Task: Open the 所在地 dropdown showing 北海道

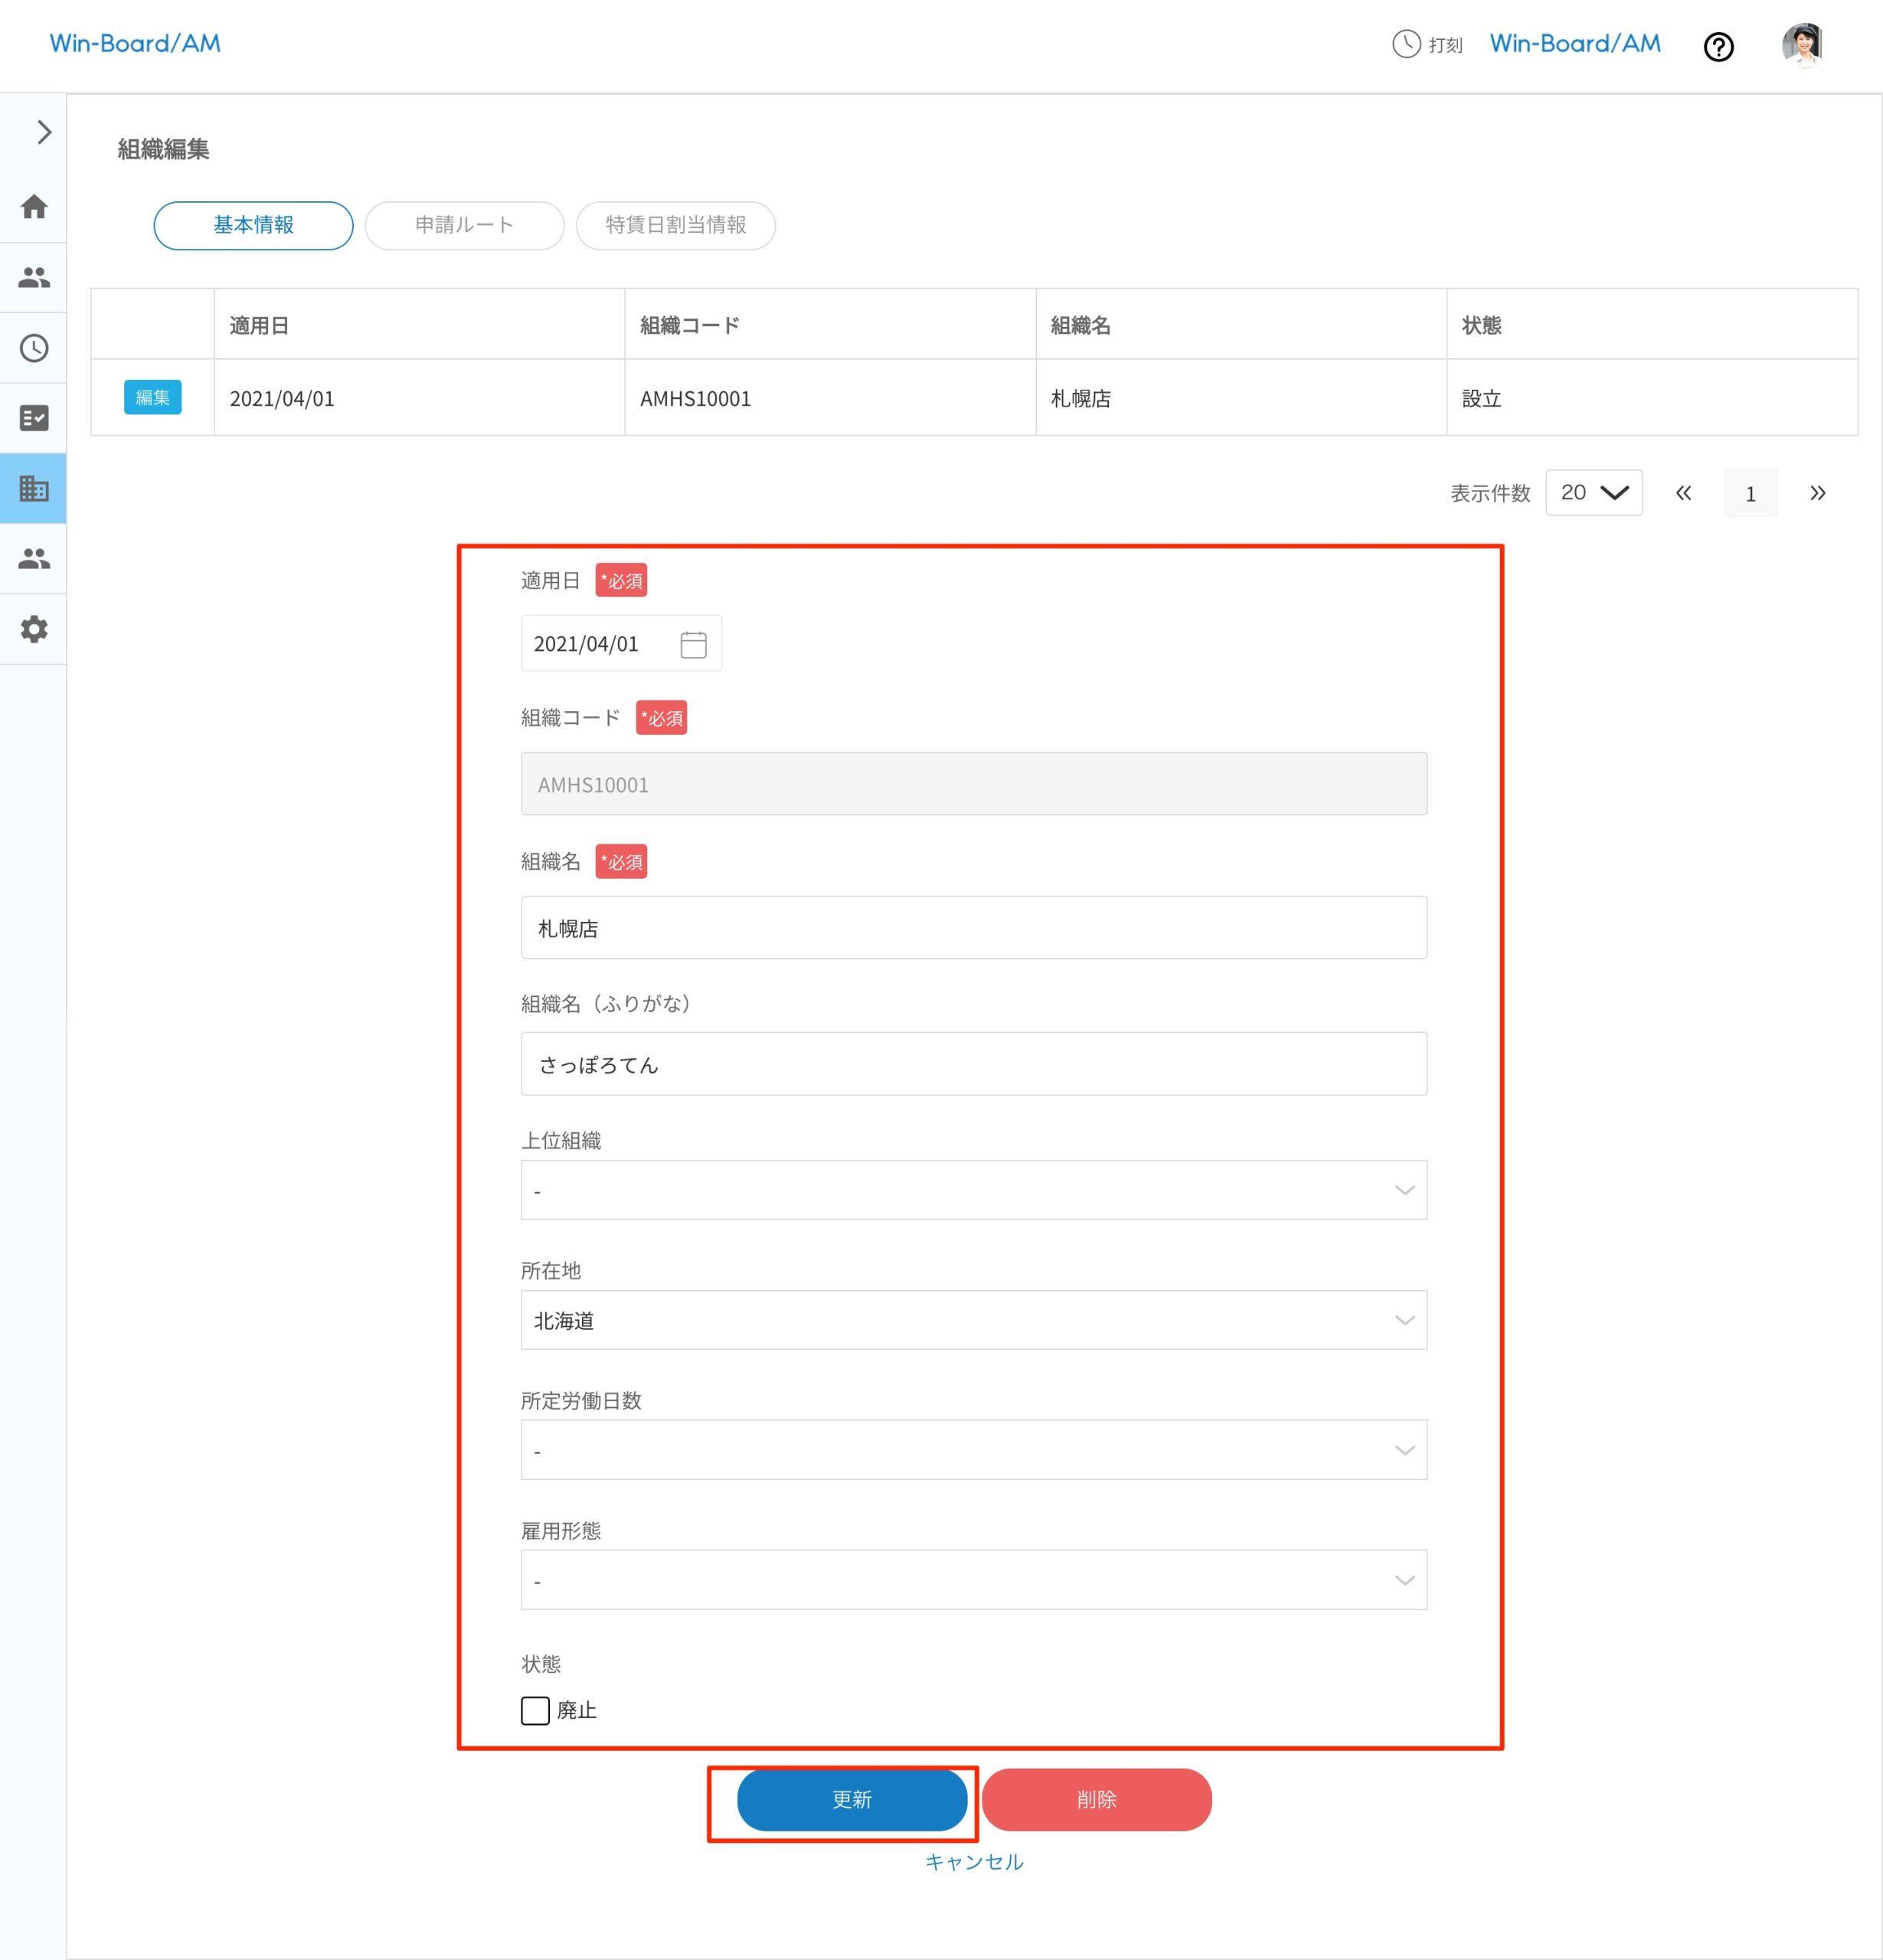Action: (x=973, y=1320)
